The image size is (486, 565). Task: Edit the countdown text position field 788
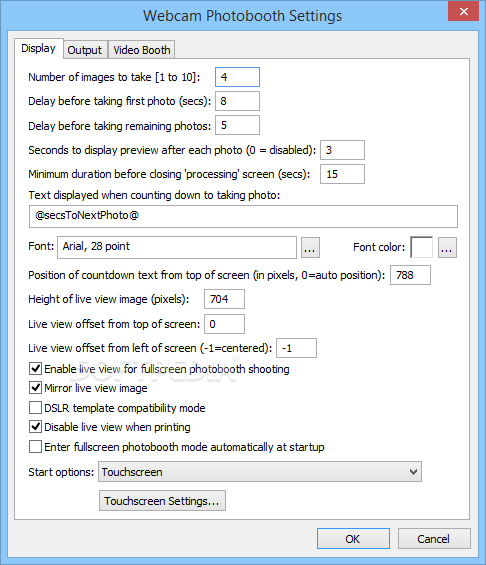click(x=410, y=275)
